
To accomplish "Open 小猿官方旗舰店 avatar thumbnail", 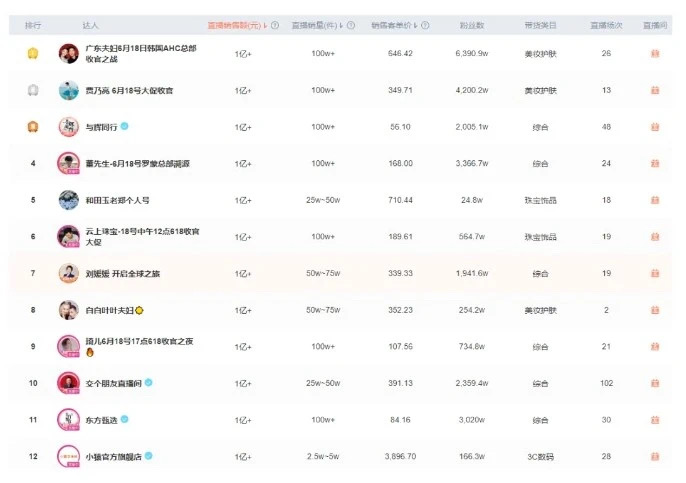I will (x=69, y=457).
